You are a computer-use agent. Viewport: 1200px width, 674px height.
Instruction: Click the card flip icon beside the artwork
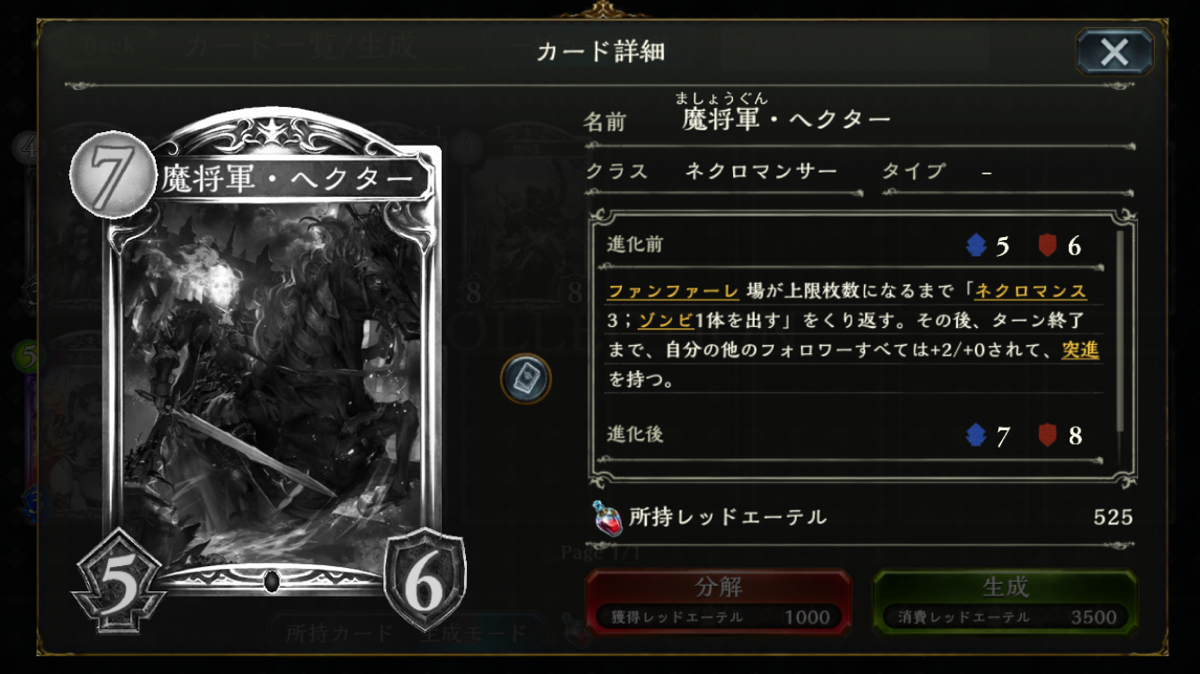tap(526, 379)
